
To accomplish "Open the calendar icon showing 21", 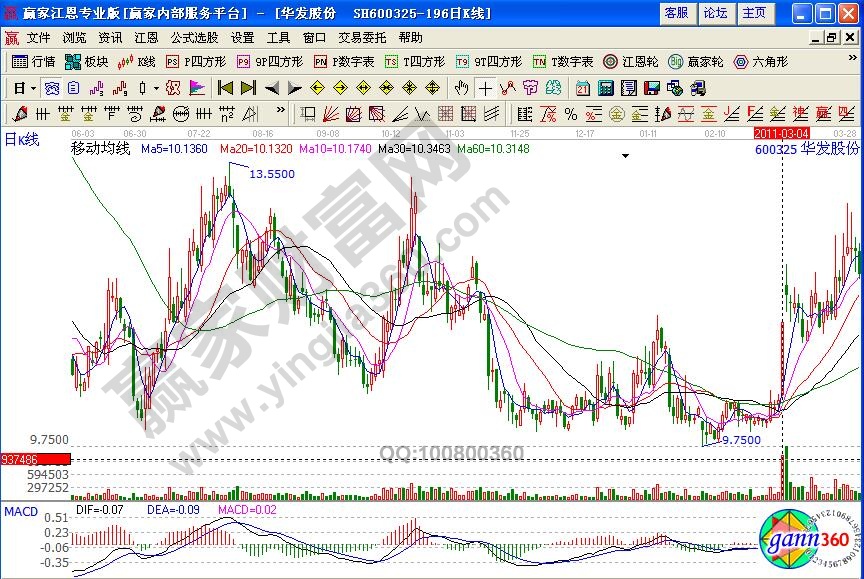I will (x=582, y=88).
